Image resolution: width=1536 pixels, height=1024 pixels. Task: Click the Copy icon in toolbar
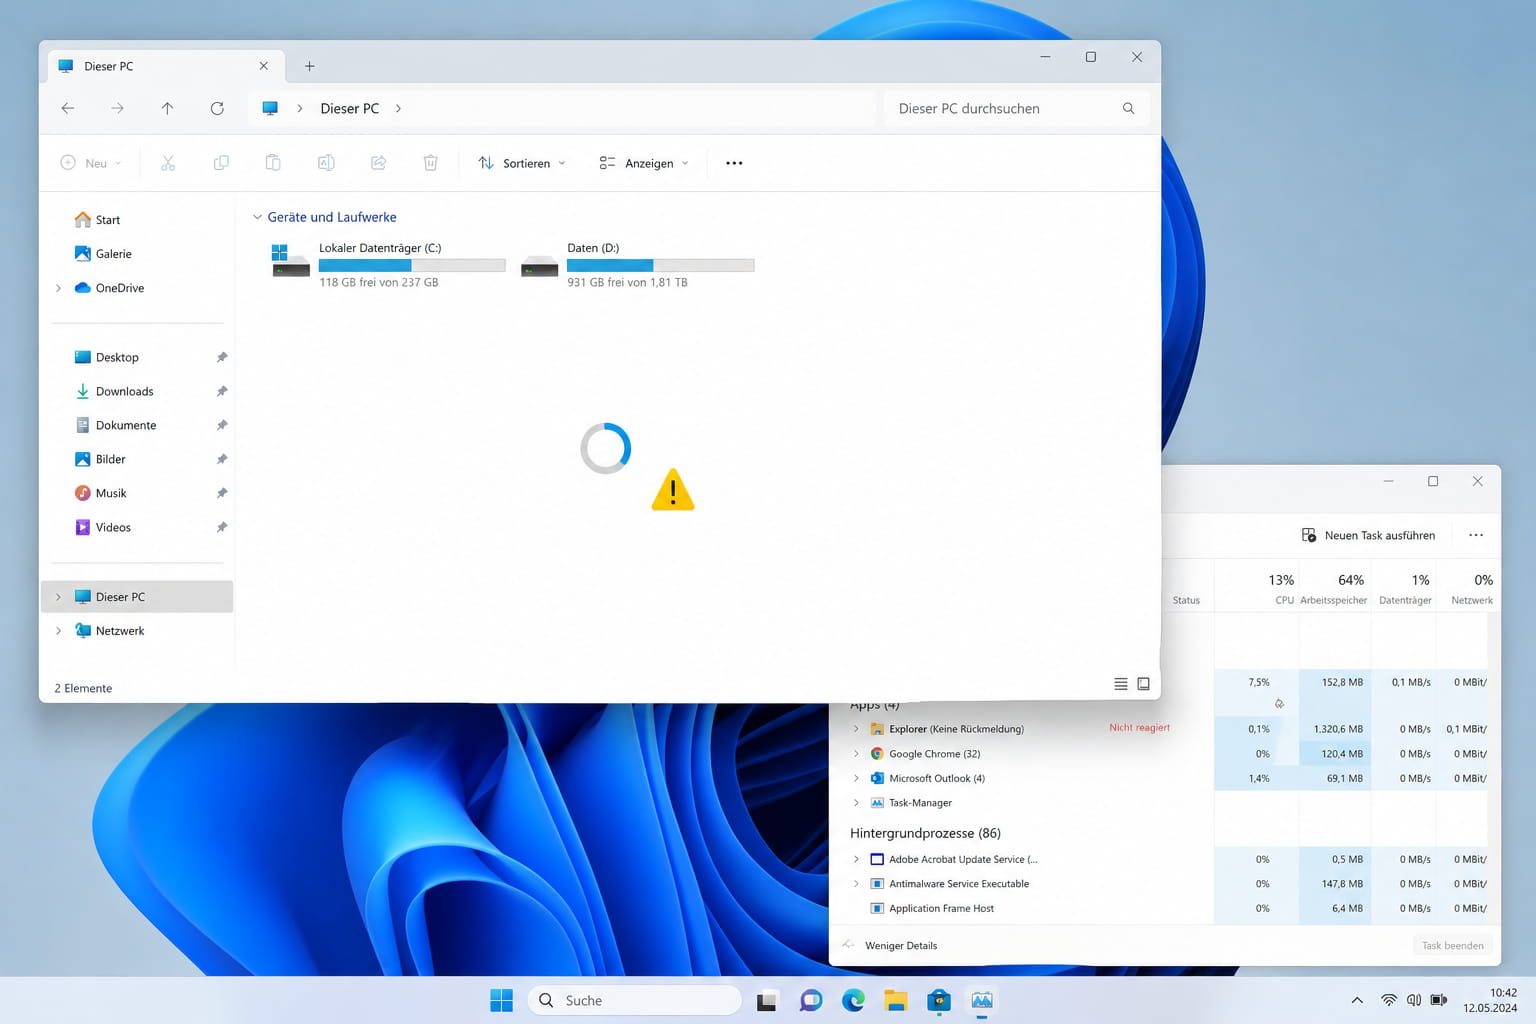[x=221, y=163]
